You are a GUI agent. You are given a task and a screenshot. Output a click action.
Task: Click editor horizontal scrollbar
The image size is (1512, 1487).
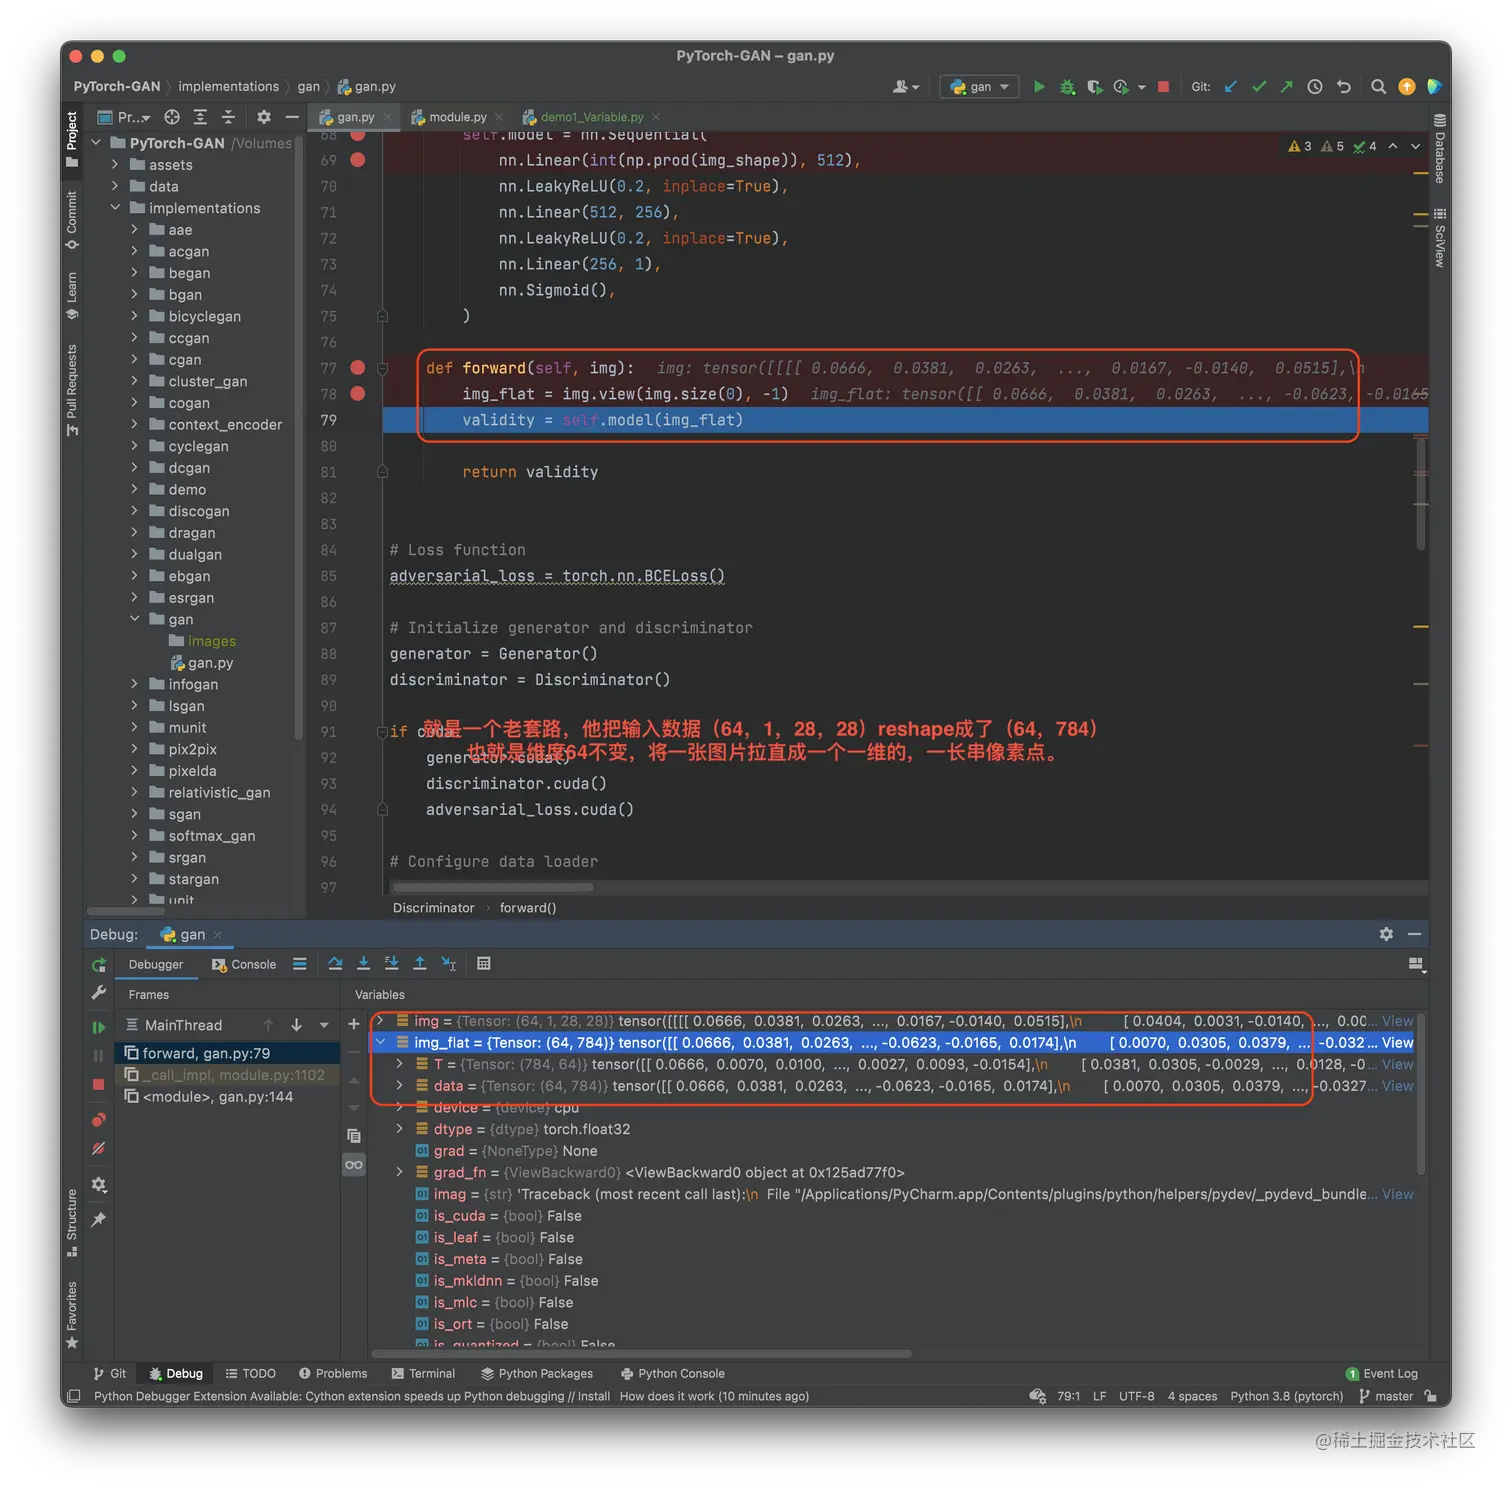pyautogui.click(x=493, y=887)
